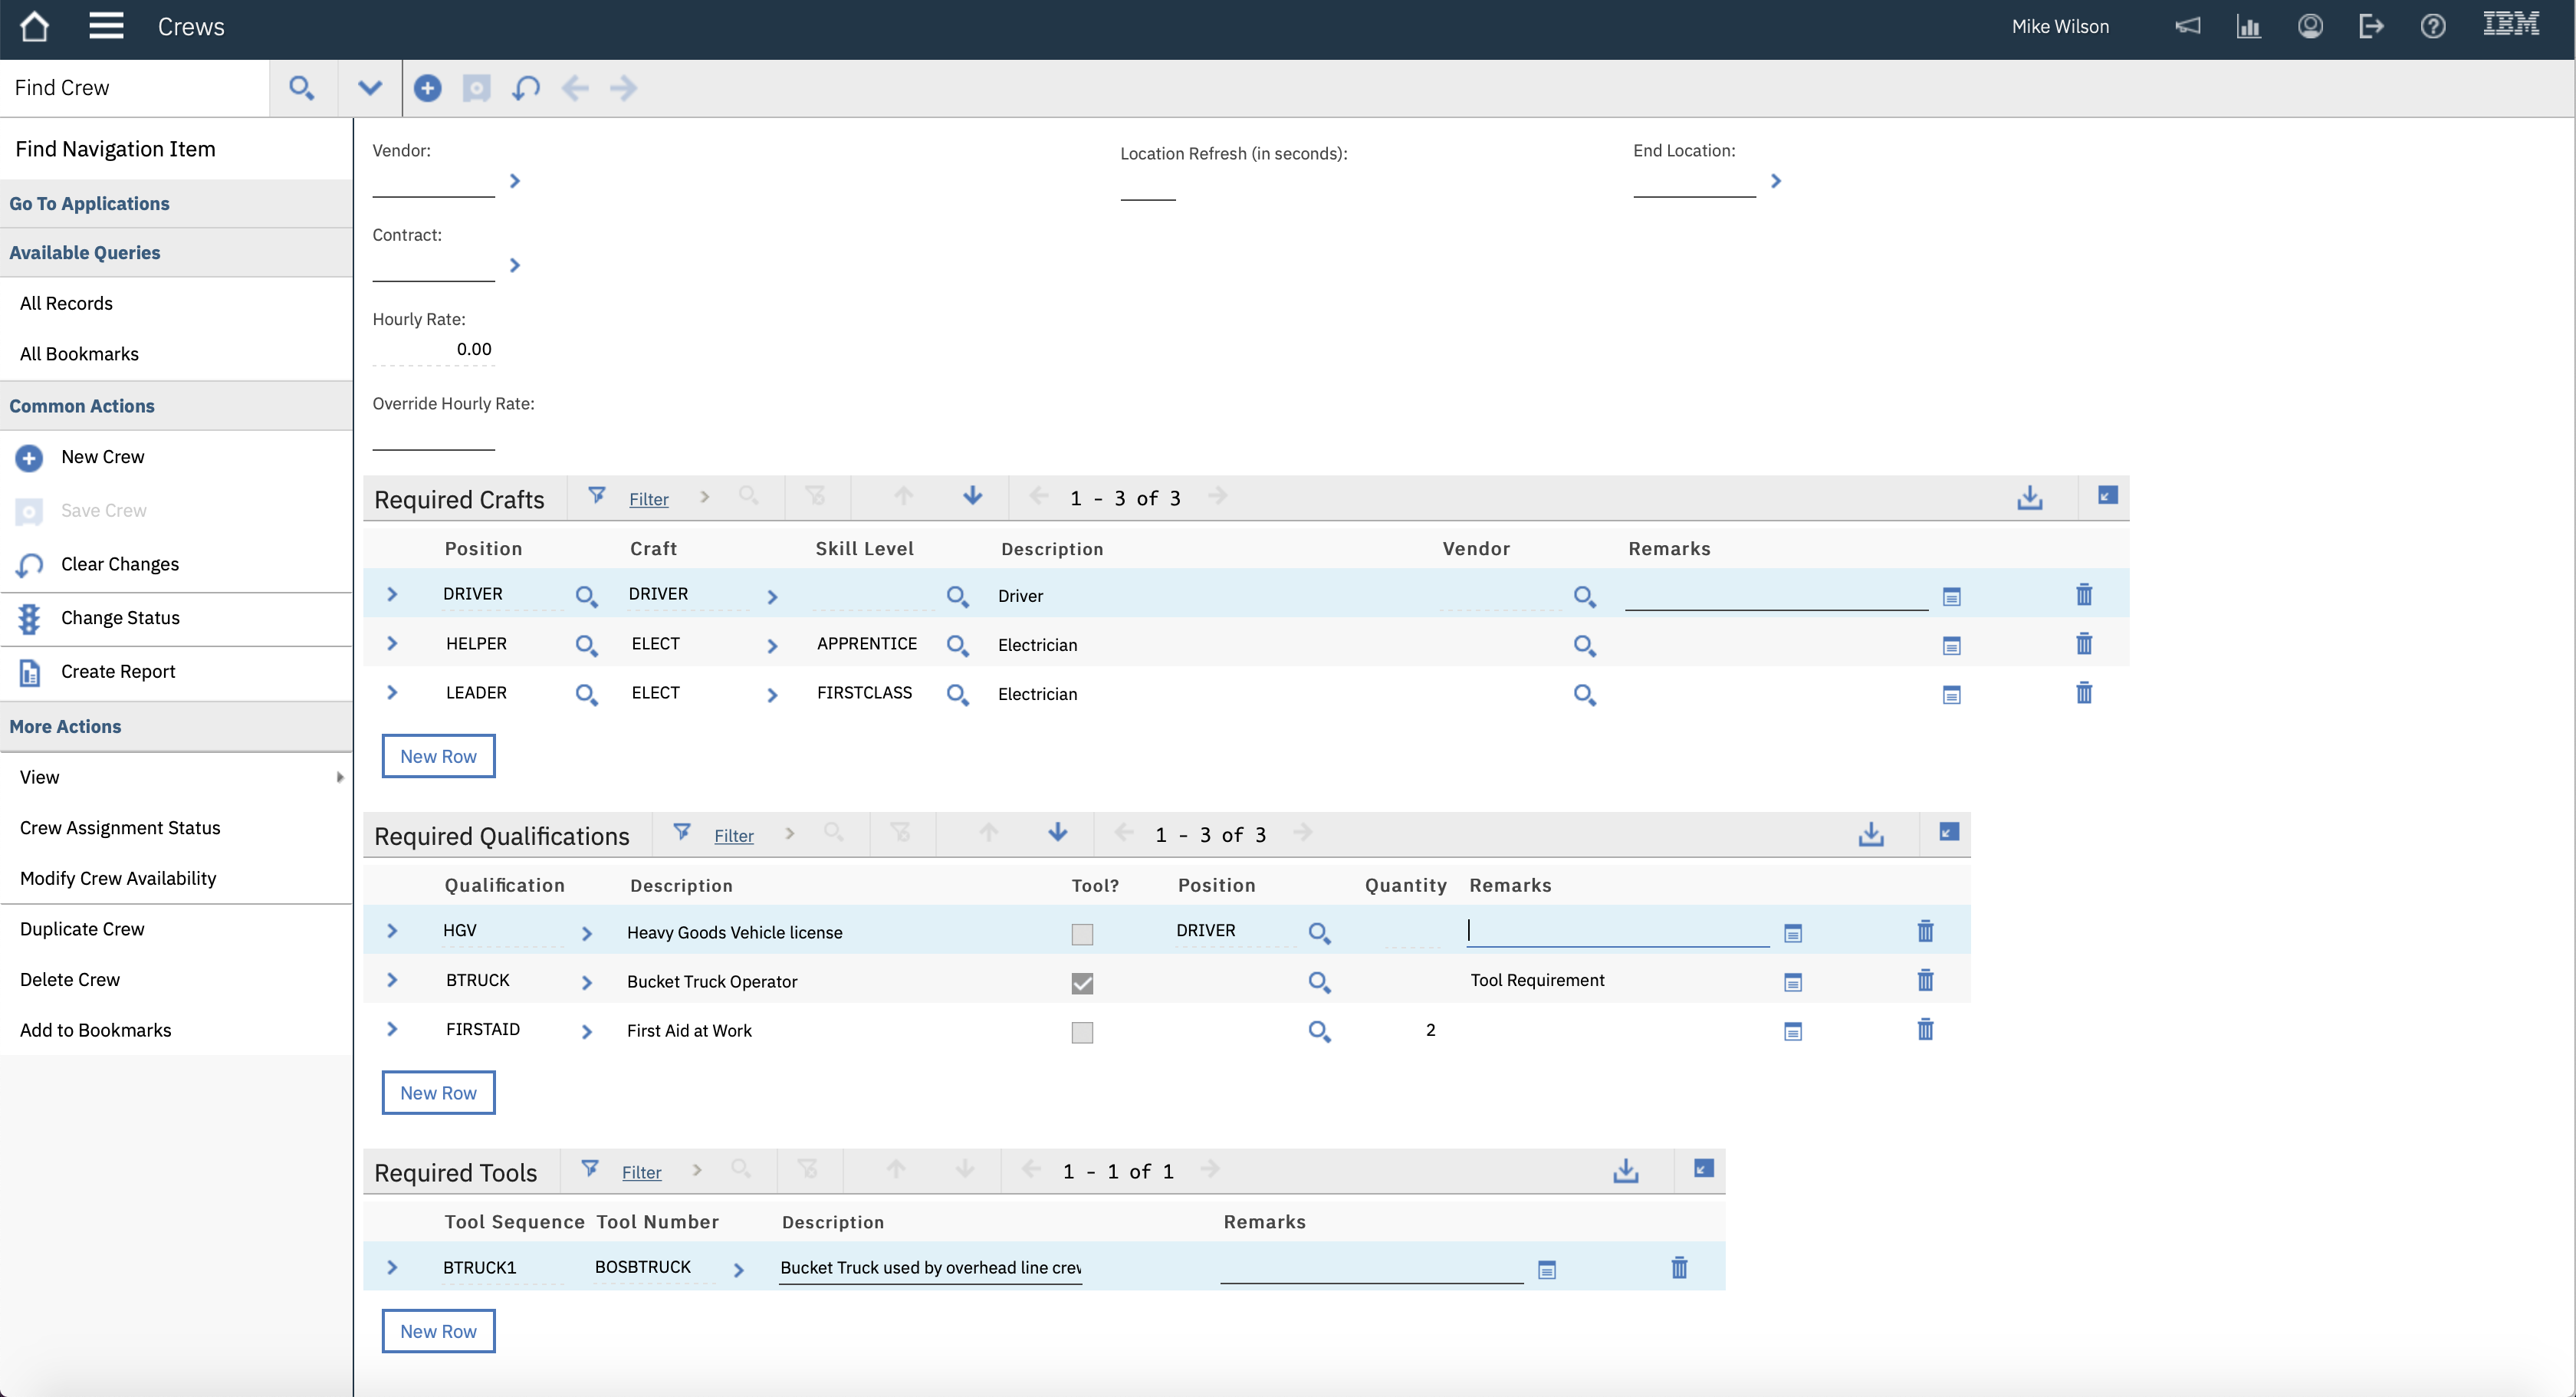Open the Find Crew search dropdown arrow
This screenshot has width=2576, height=1397.
tap(369, 88)
